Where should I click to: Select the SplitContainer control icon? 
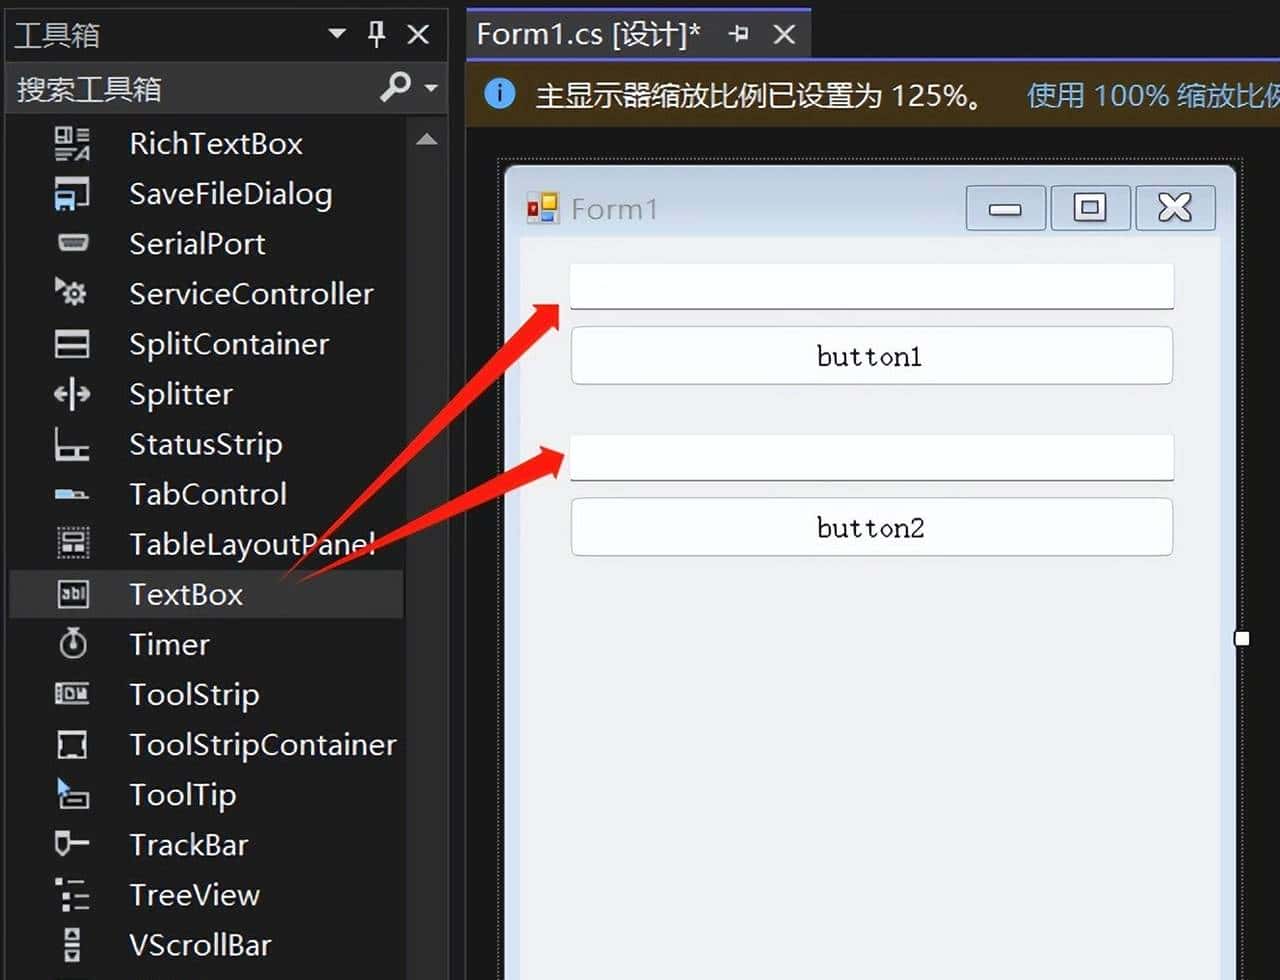(72, 344)
